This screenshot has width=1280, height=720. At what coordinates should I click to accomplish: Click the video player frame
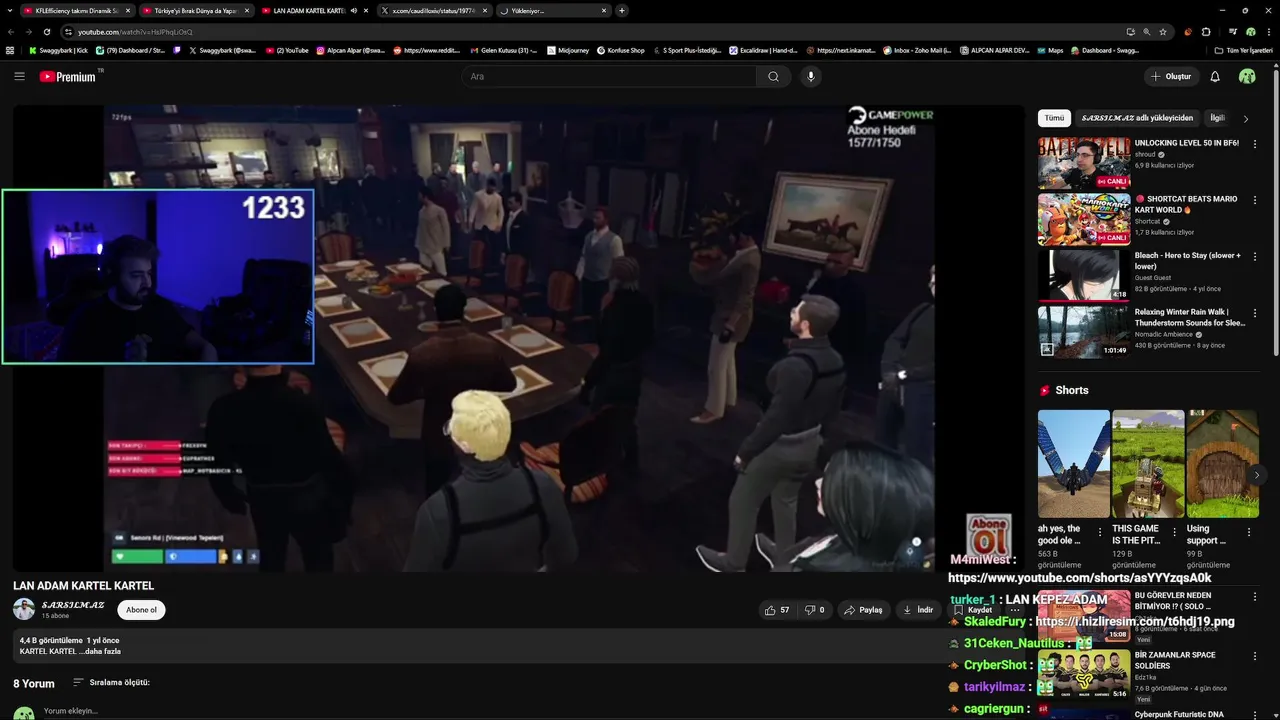[x=518, y=338]
